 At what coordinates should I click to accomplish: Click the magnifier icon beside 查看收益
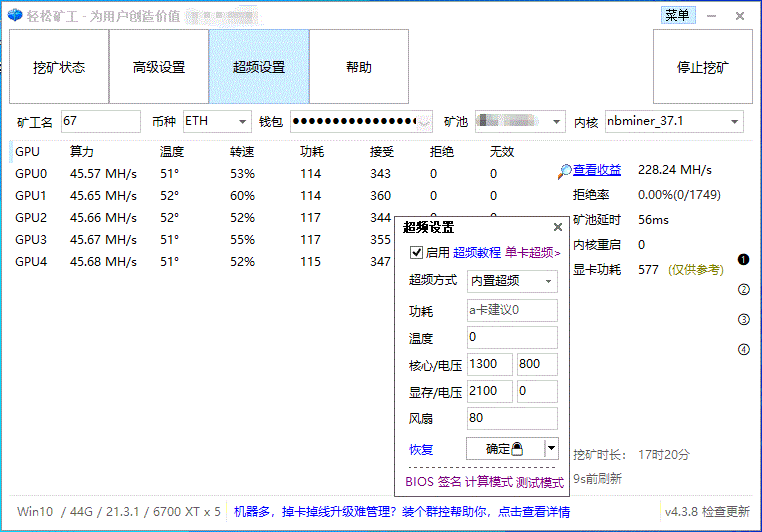[x=565, y=171]
